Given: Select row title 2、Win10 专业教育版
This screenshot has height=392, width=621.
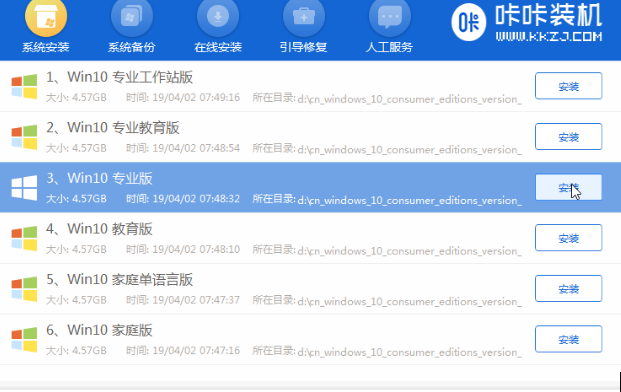Looking at the screenshot, I should coord(112,127).
